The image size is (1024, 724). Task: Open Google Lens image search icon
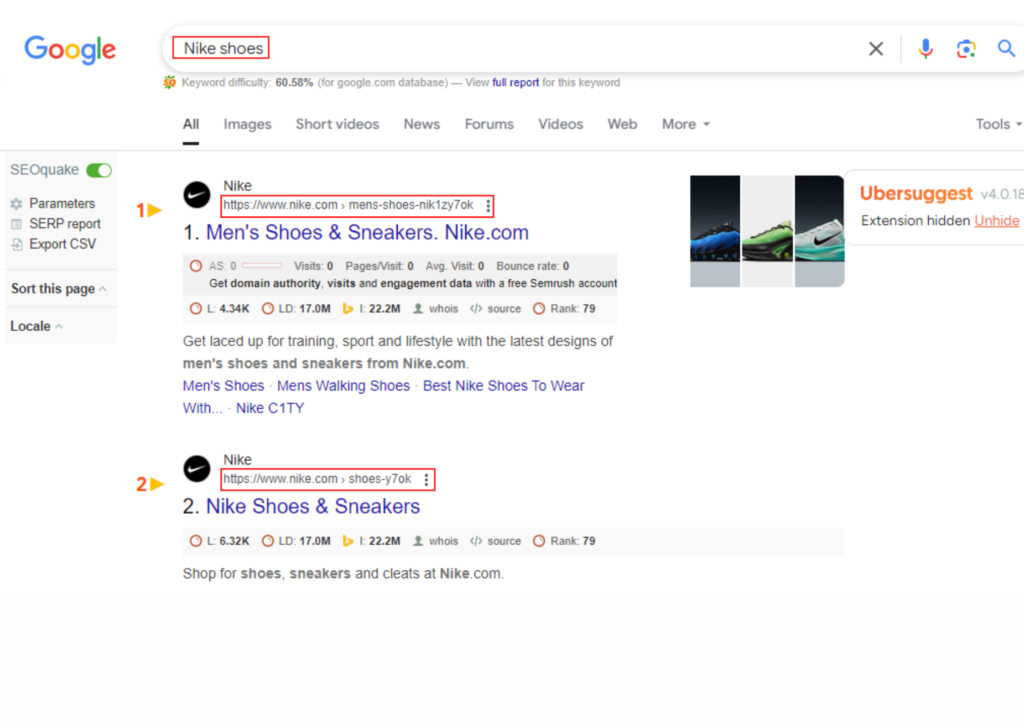coord(965,49)
